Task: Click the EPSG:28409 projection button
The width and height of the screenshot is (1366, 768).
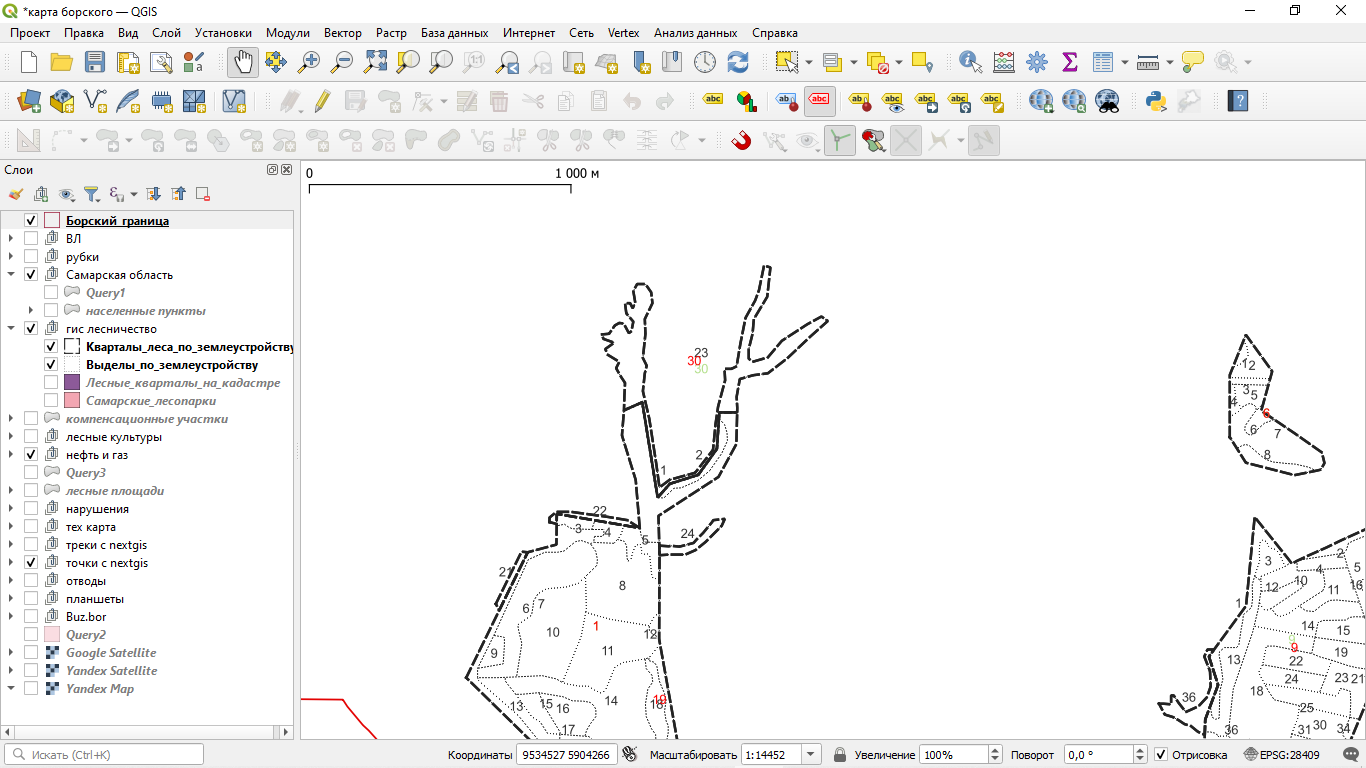Action: pyautogui.click(x=1282, y=755)
